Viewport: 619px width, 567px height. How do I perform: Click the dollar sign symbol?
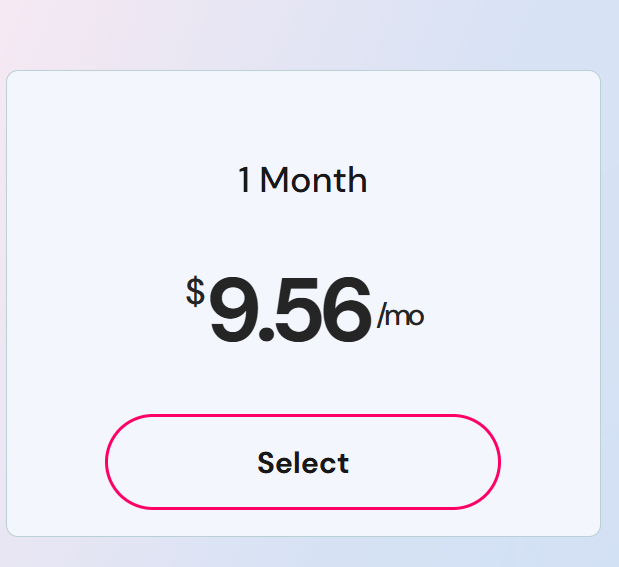tap(195, 292)
